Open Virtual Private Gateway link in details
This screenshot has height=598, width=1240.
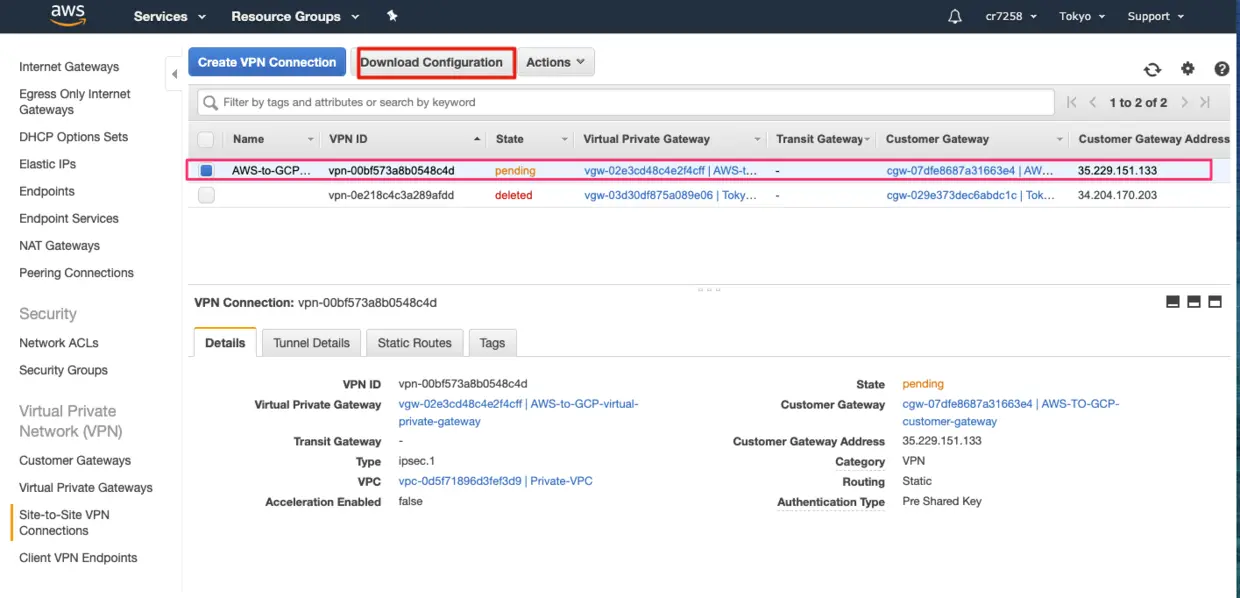(518, 413)
